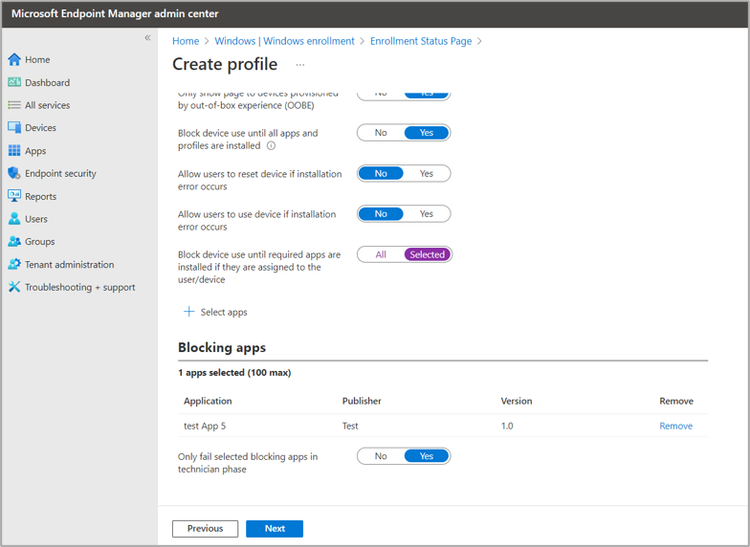Click the Users icon in sidebar
The image size is (750, 547).
[x=14, y=219]
